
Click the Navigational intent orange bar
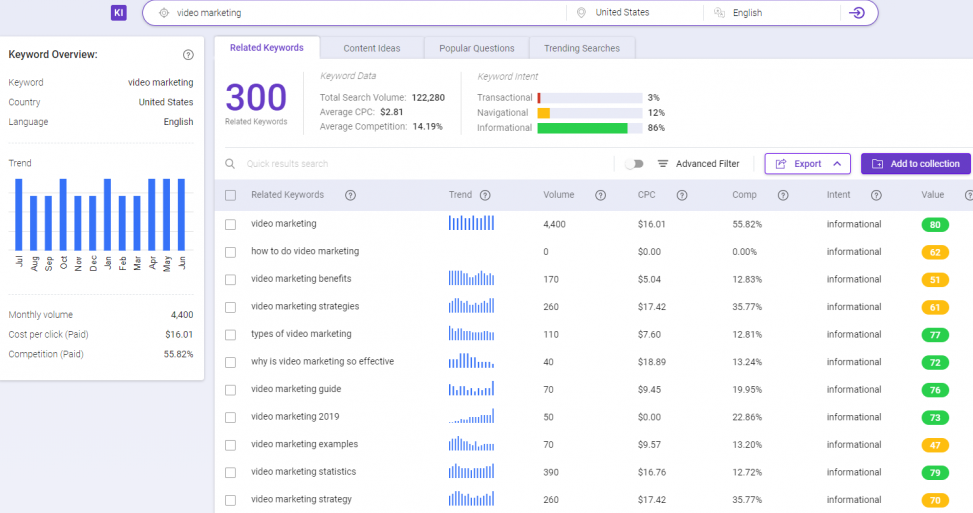click(544, 113)
